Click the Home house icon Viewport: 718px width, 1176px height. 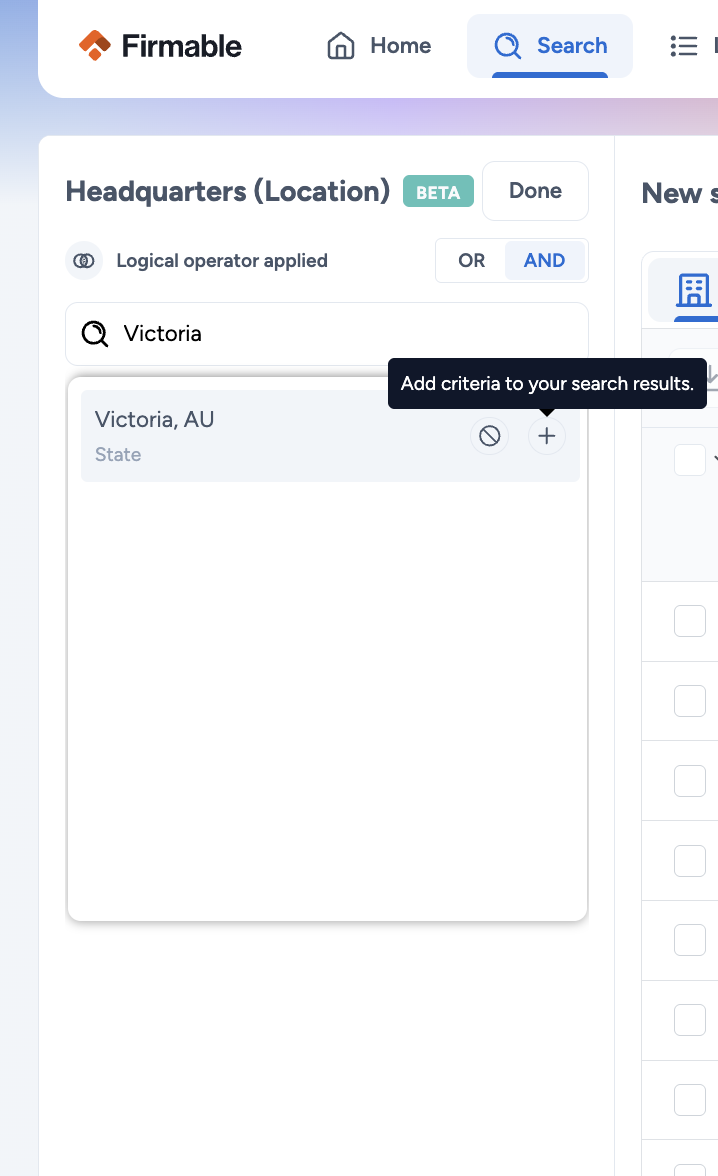point(341,46)
